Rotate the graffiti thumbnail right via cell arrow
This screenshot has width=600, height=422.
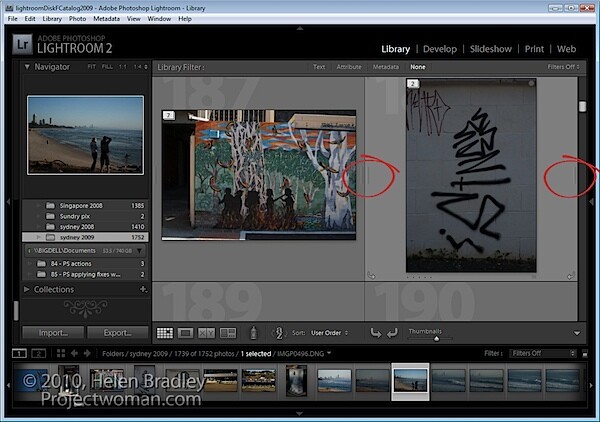click(x=571, y=275)
